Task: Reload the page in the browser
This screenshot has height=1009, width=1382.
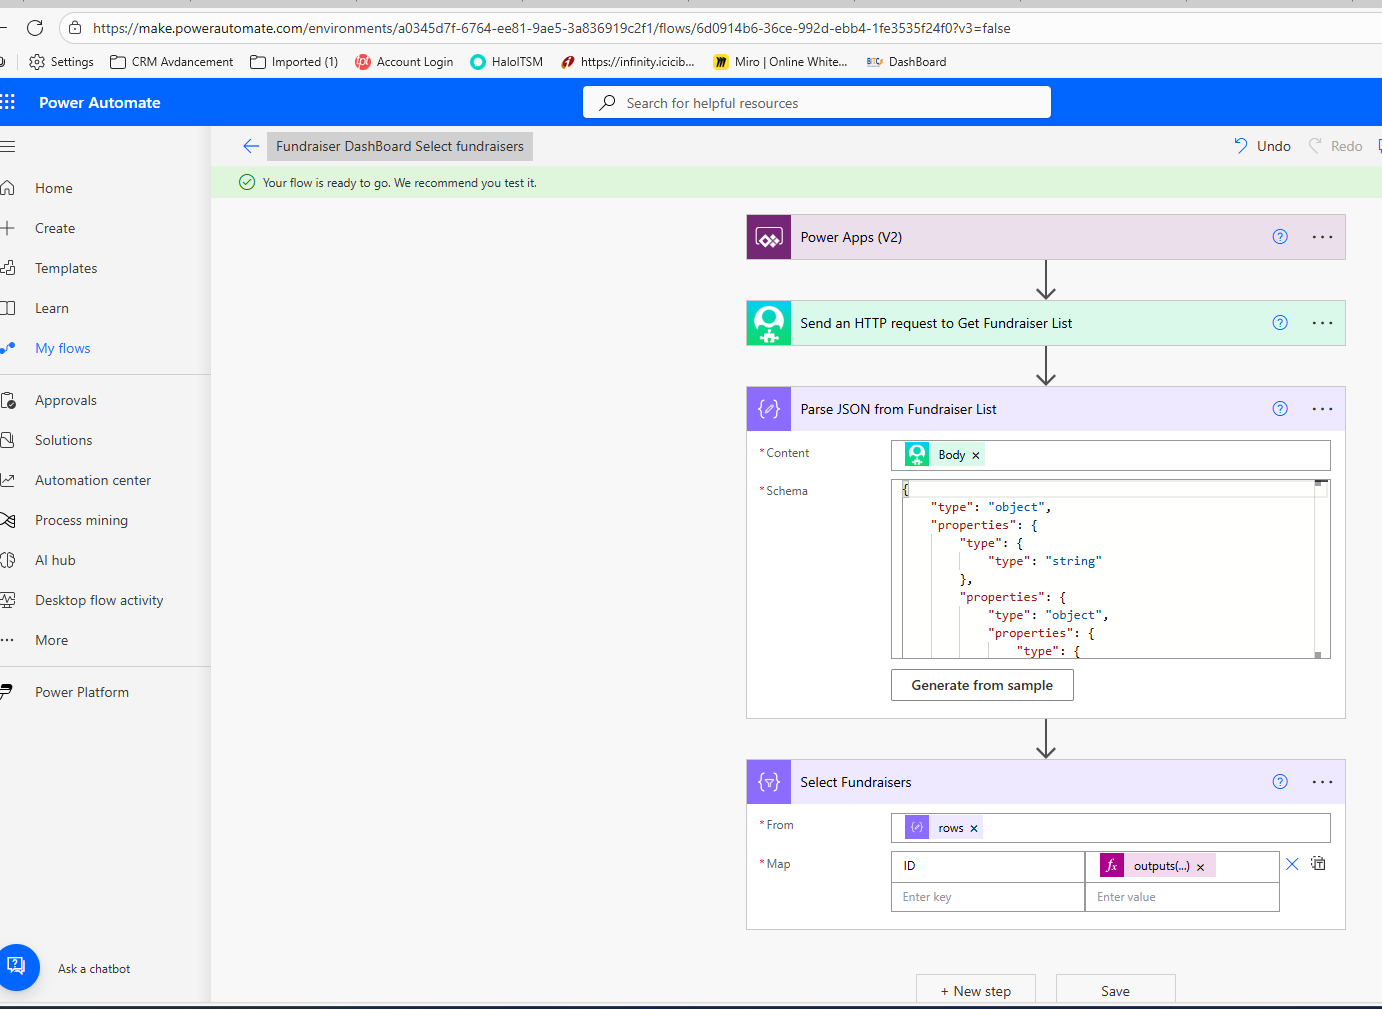Action: (x=35, y=28)
